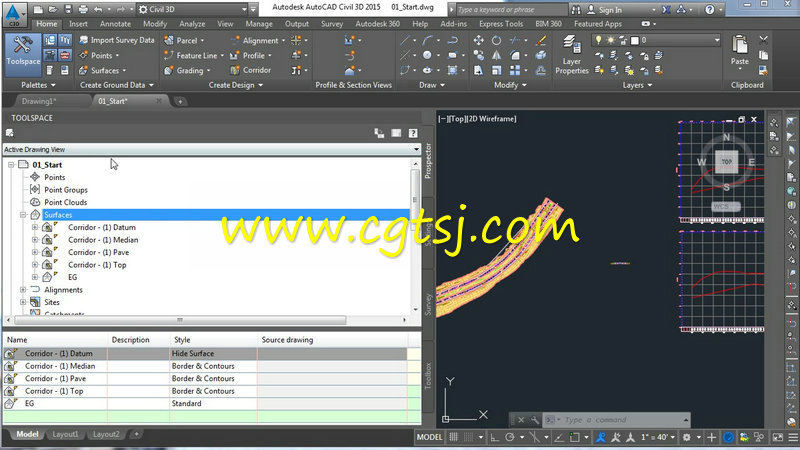800x450 pixels.
Task: Click the Grading tool
Action: click(x=187, y=70)
